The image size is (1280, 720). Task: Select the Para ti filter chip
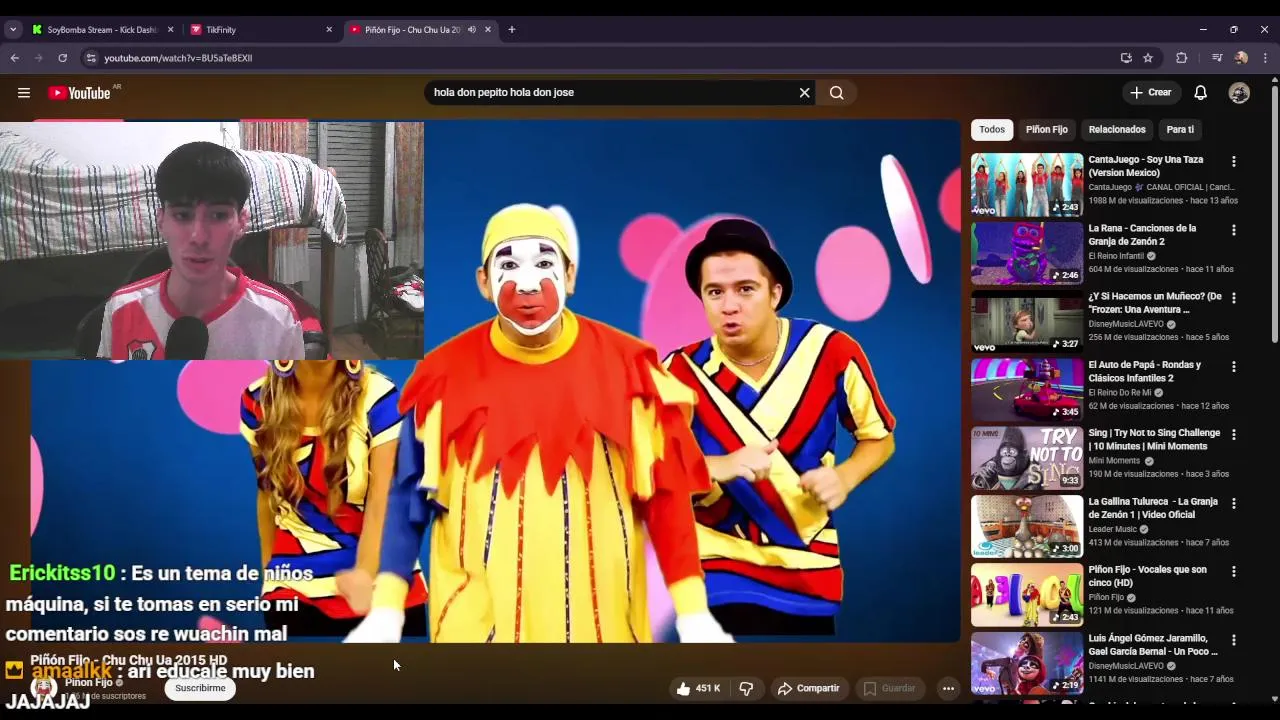pos(1180,130)
